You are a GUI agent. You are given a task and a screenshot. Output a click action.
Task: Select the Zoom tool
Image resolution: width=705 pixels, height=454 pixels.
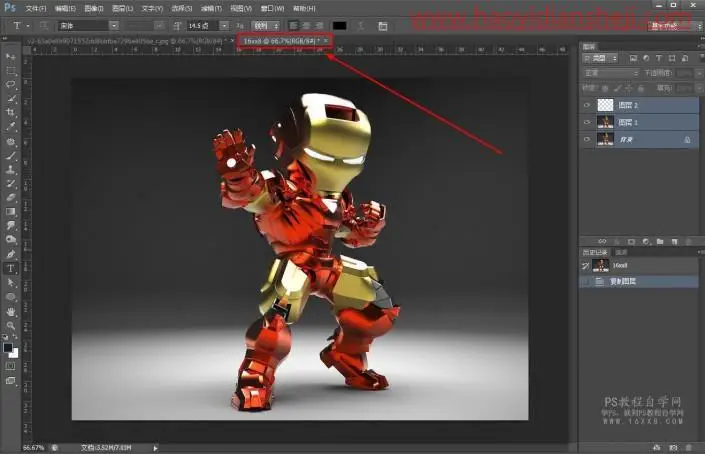(x=11, y=325)
